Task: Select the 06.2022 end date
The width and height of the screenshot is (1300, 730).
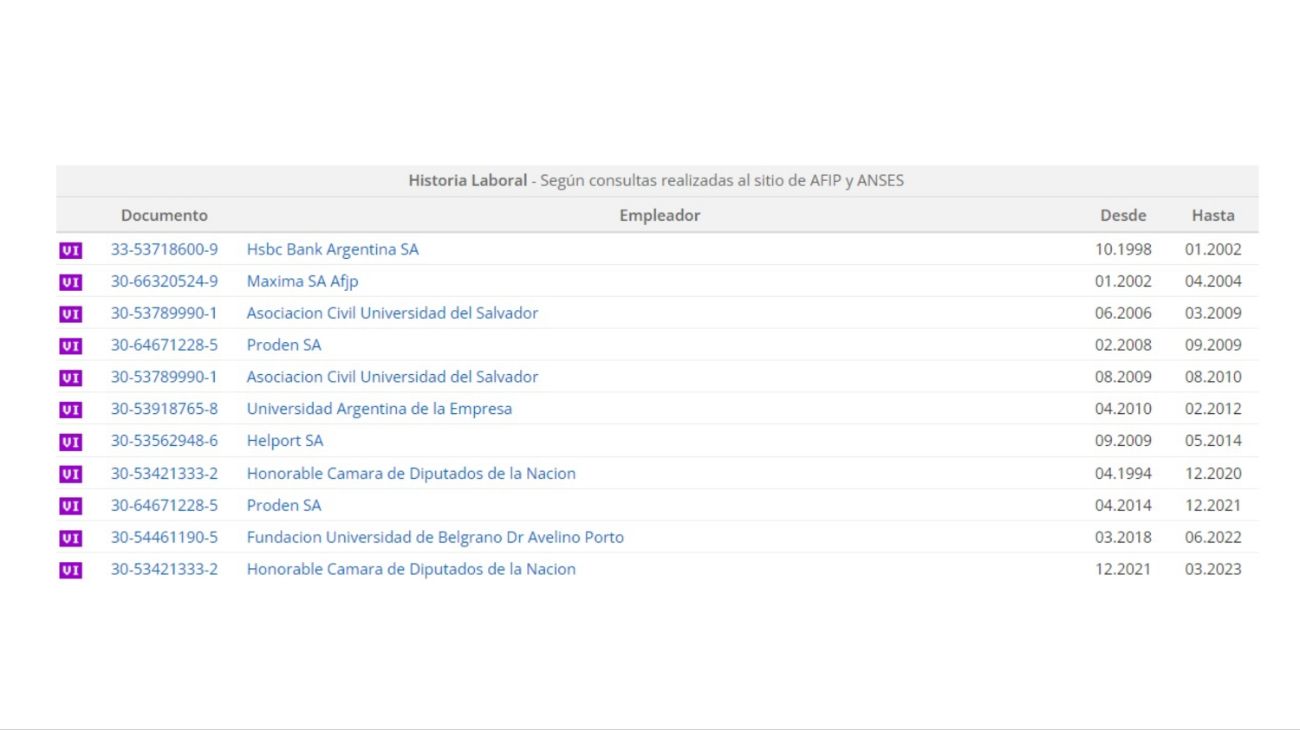Action: [x=1213, y=537]
